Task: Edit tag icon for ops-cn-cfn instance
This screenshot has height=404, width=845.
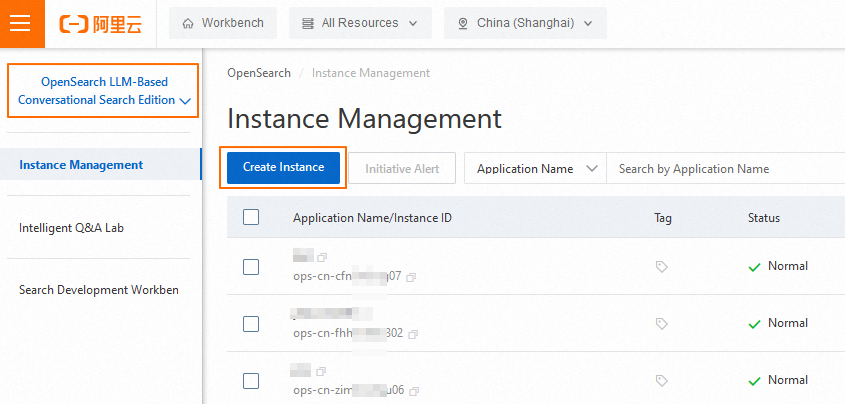Action: 662,267
